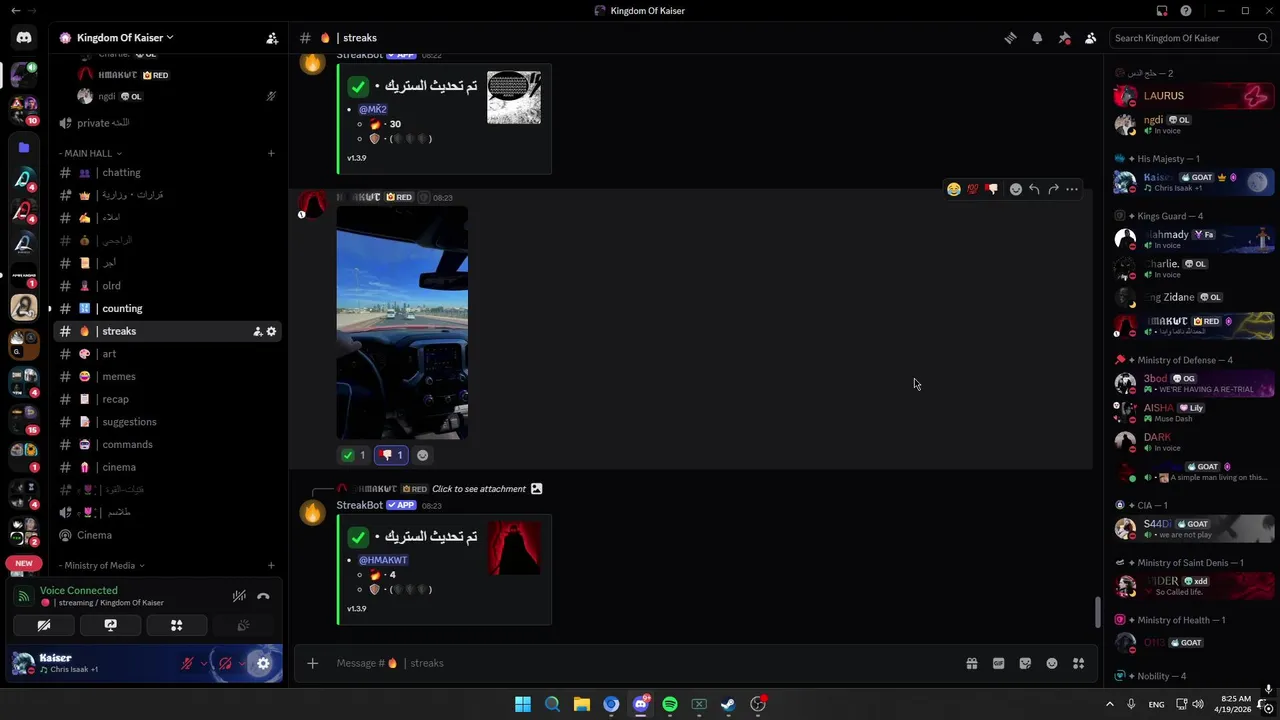
Task: Open suggestions channel
Action: [x=167, y=421]
